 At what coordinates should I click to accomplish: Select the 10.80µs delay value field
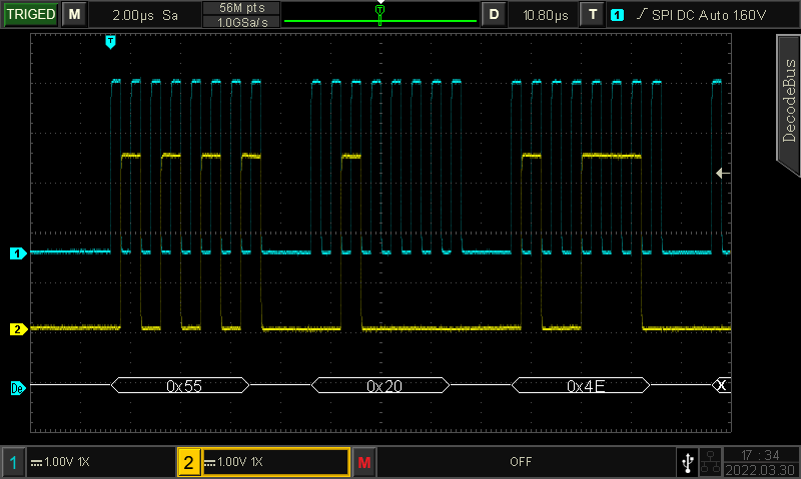click(x=545, y=15)
